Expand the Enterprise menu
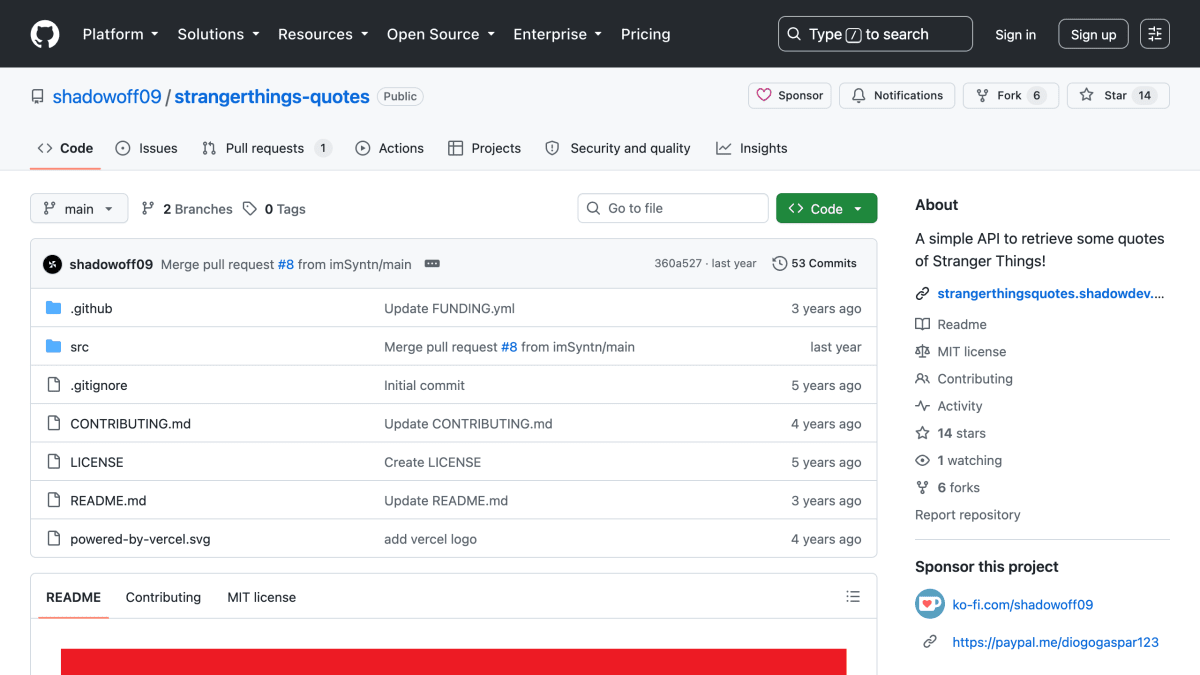Screen dimensions: 1200x675 (x=558, y=34)
